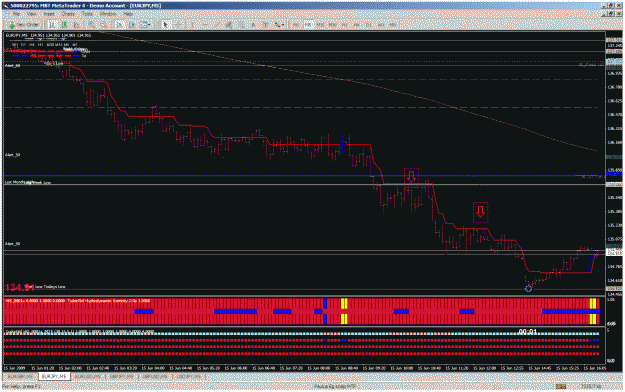Open the Tools menu
625x392 pixels.
click(87, 14)
